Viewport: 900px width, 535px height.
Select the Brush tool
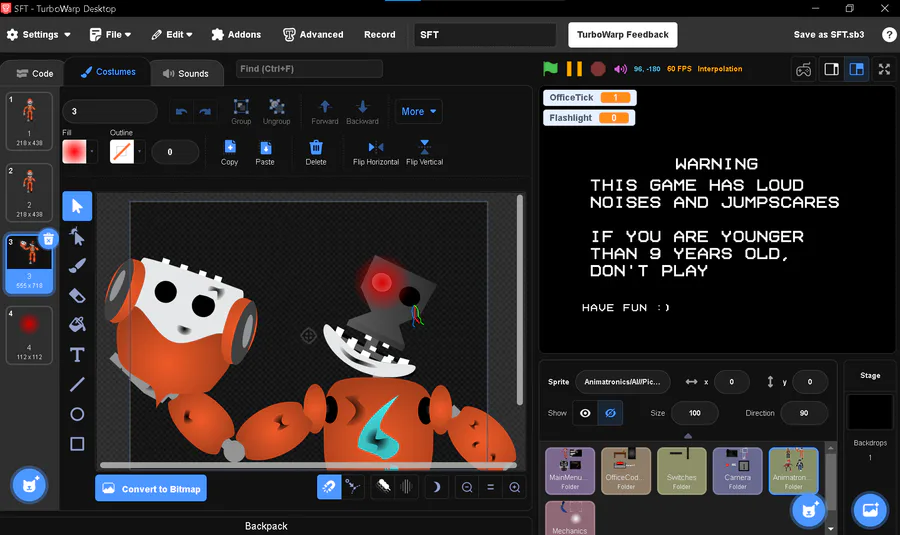click(77, 266)
